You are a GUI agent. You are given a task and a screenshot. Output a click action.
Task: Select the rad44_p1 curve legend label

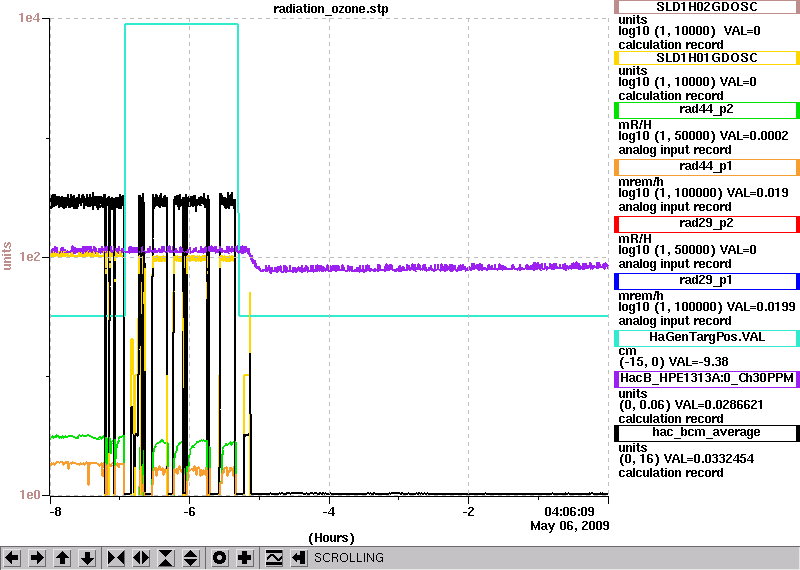[x=707, y=166]
